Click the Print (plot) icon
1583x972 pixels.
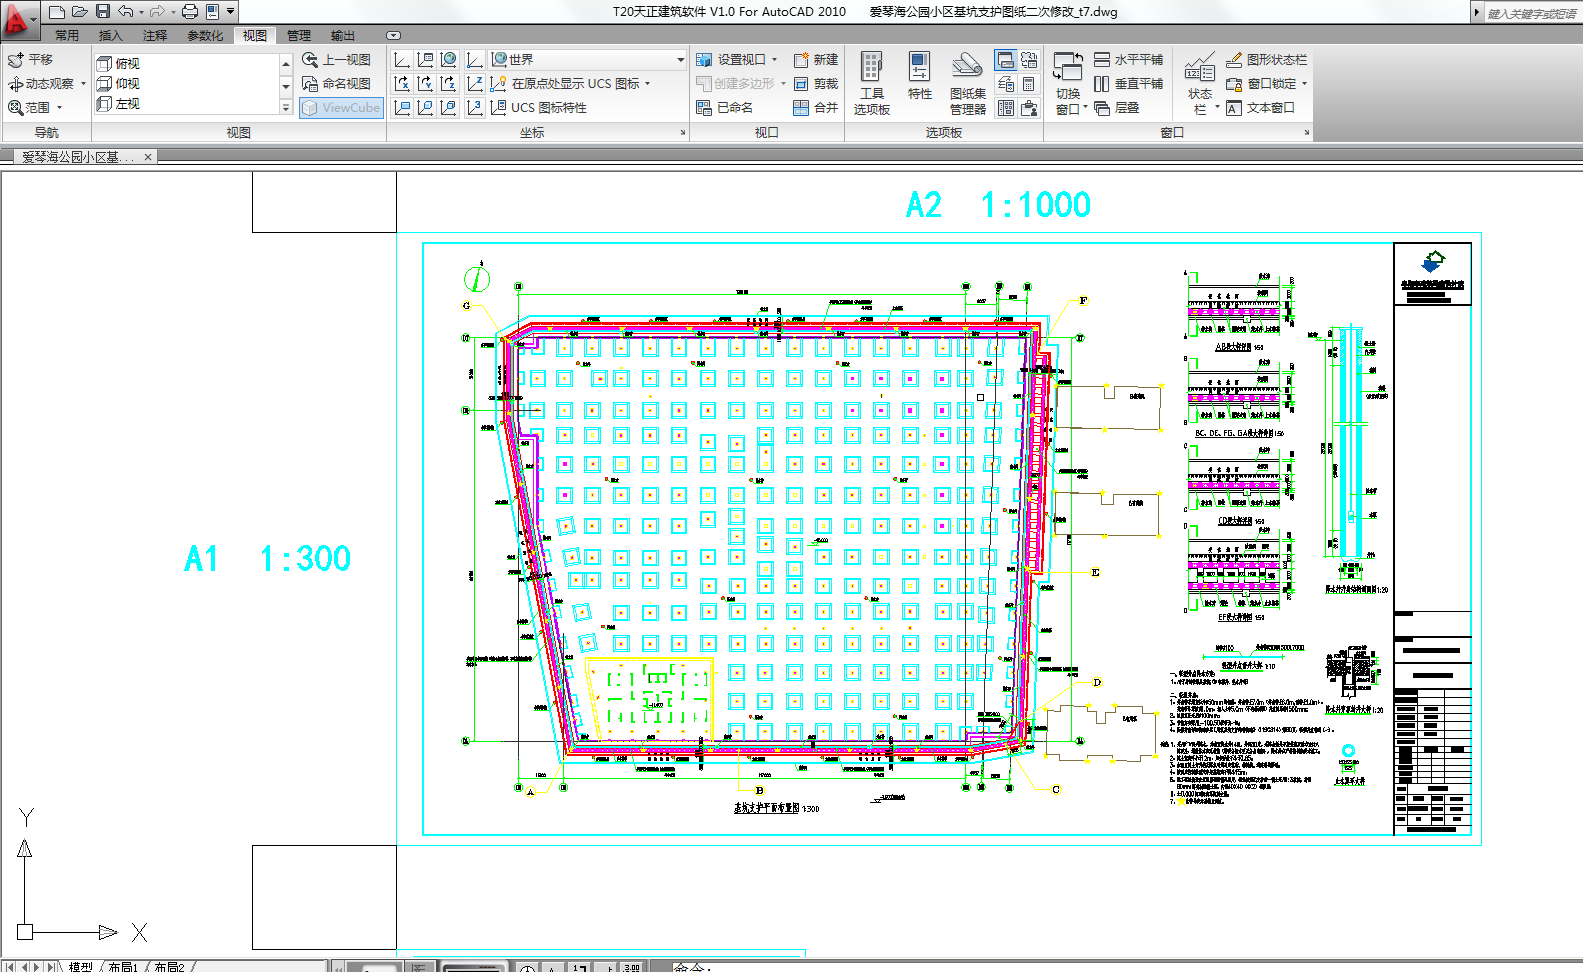189,12
